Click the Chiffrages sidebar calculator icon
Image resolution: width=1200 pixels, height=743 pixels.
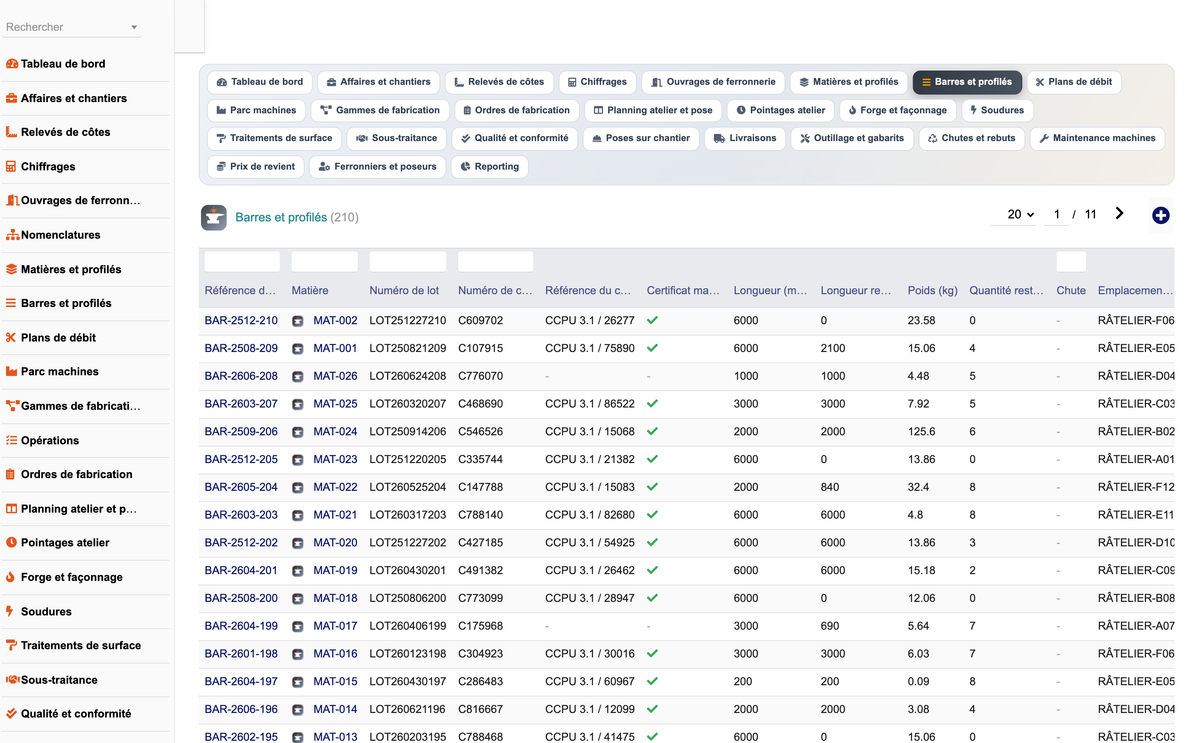(x=12, y=166)
